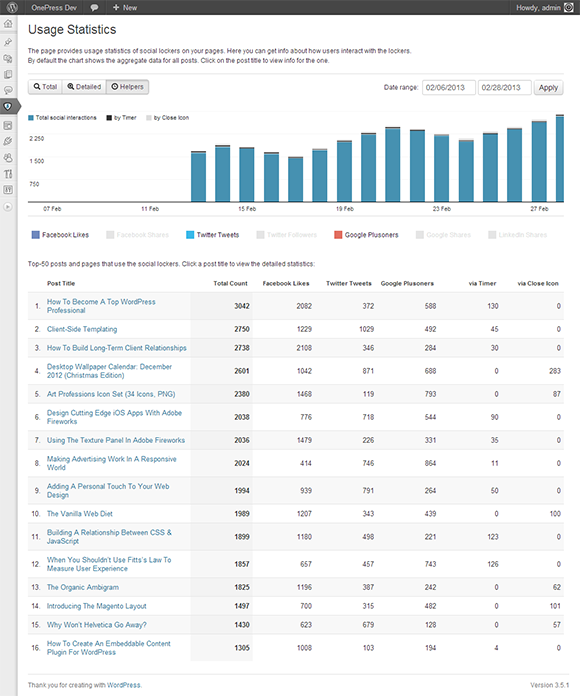This screenshot has width=580, height=696.
Task: Open Introducing The Magento Layout post
Action: 97,606
